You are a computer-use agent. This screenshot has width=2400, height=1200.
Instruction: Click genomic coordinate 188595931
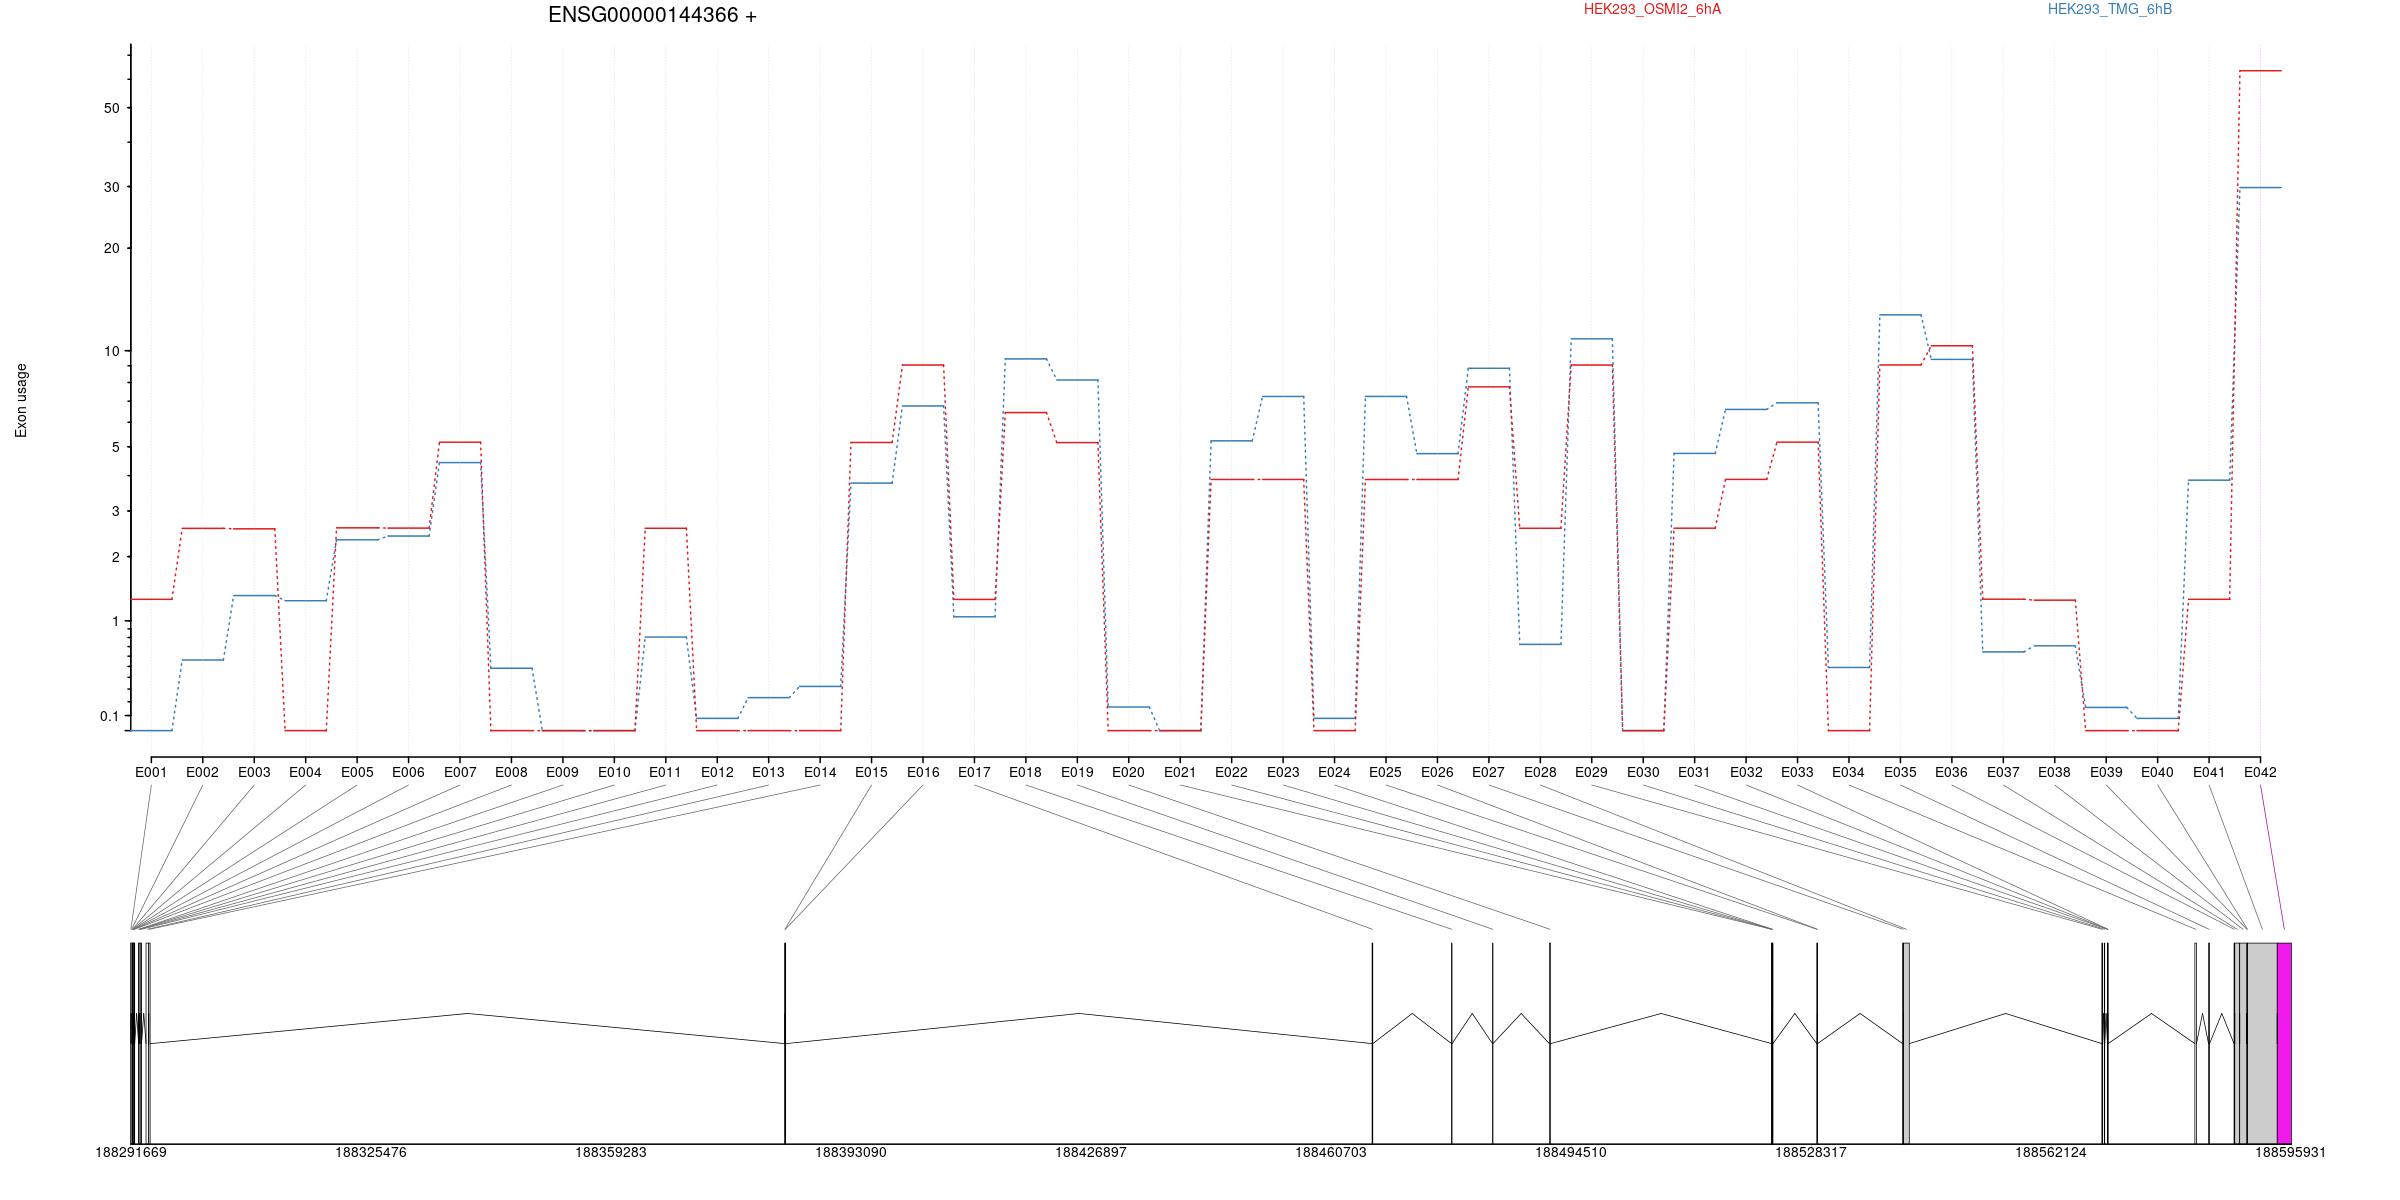click(x=2291, y=1152)
